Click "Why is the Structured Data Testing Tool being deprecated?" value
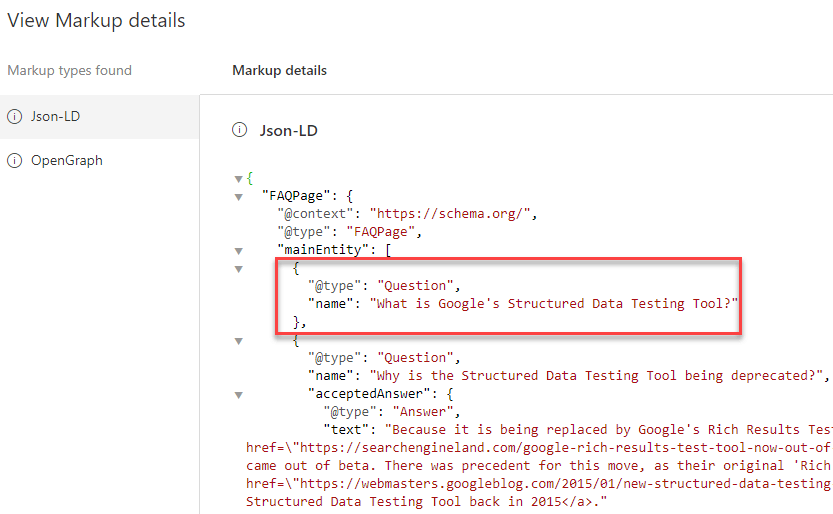The width and height of the screenshot is (833, 514). point(596,376)
